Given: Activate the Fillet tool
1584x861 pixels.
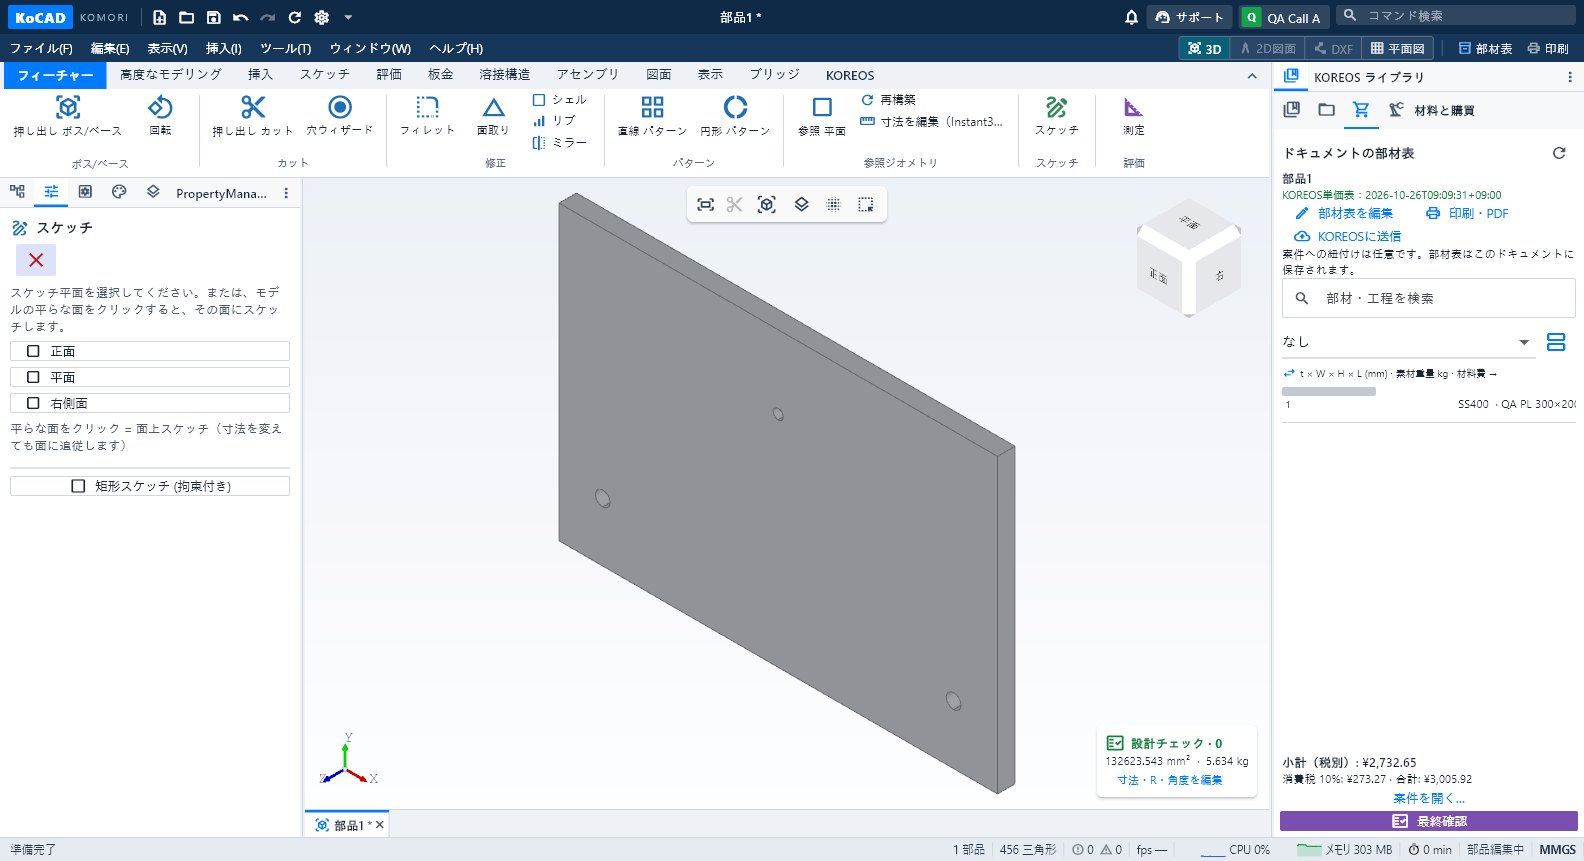Looking at the screenshot, I should pyautogui.click(x=427, y=116).
